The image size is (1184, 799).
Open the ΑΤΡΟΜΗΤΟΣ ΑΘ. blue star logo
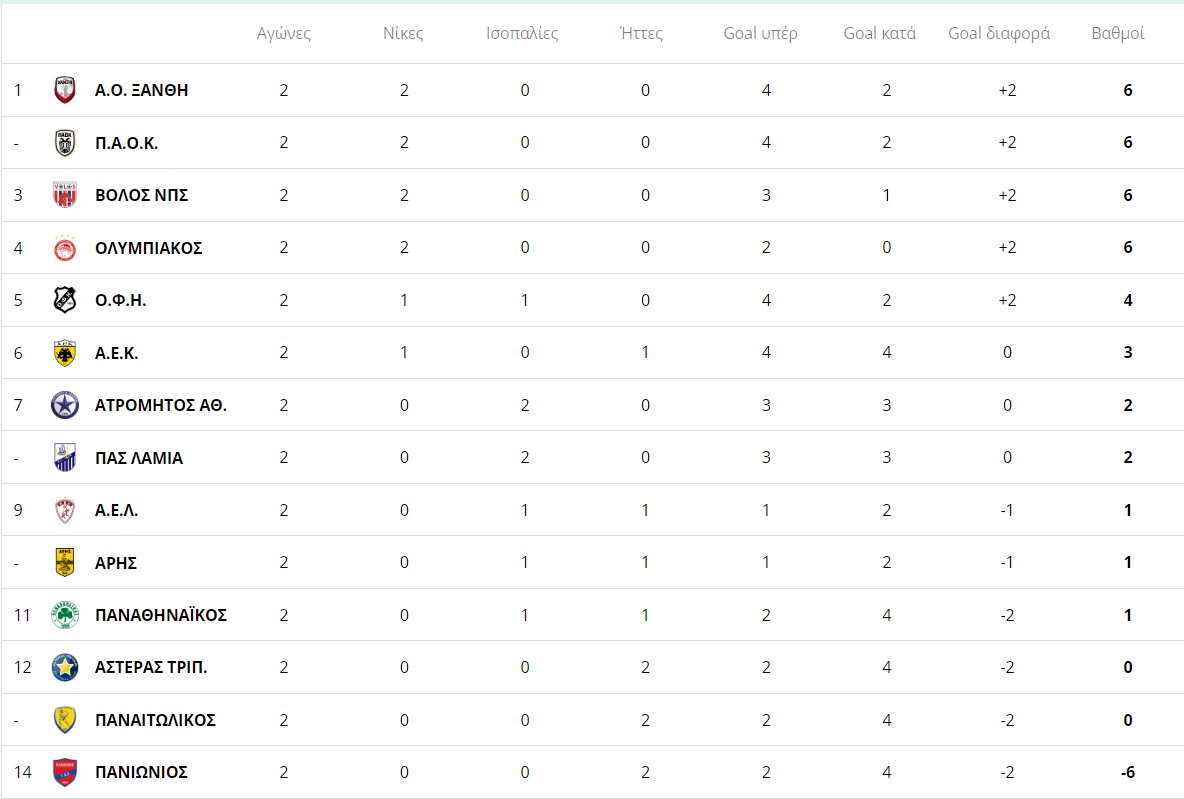pyautogui.click(x=65, y=405)
